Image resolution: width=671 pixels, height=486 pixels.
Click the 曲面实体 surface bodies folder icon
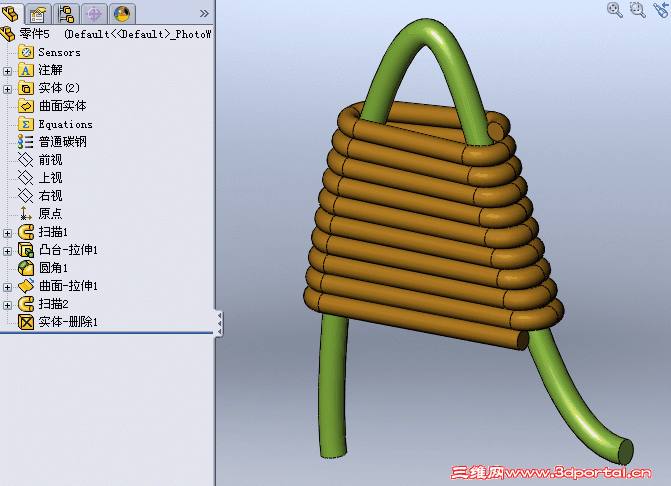pyautogui.click(x=26, y=106)
